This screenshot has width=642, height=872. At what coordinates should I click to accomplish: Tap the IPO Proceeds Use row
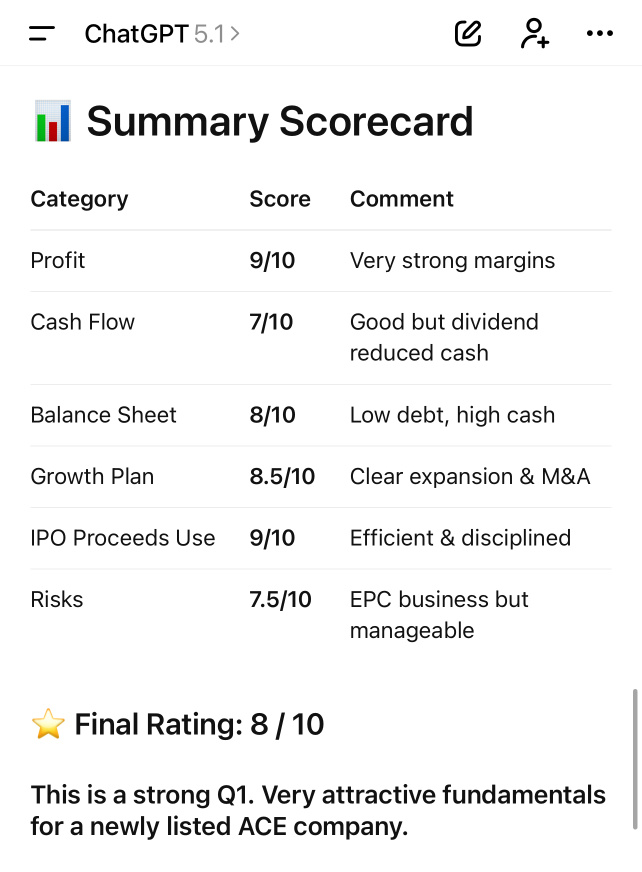click(321, 538)
